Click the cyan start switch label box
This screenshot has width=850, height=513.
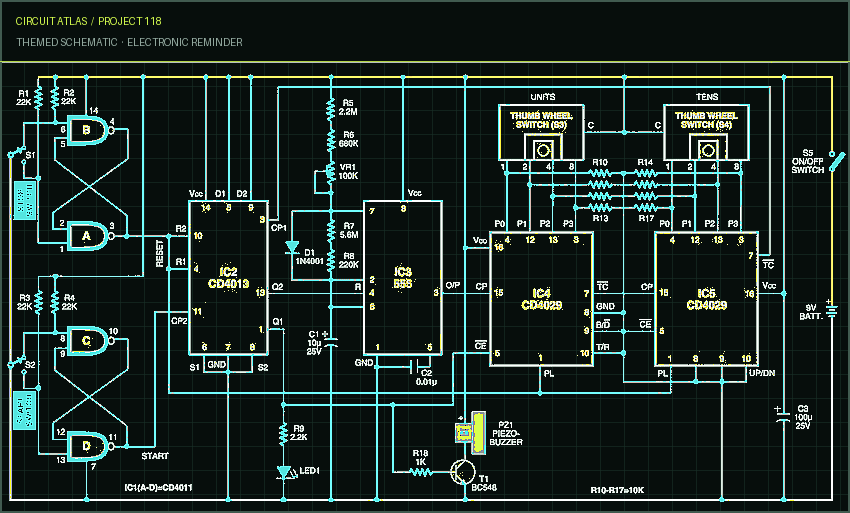24,409
